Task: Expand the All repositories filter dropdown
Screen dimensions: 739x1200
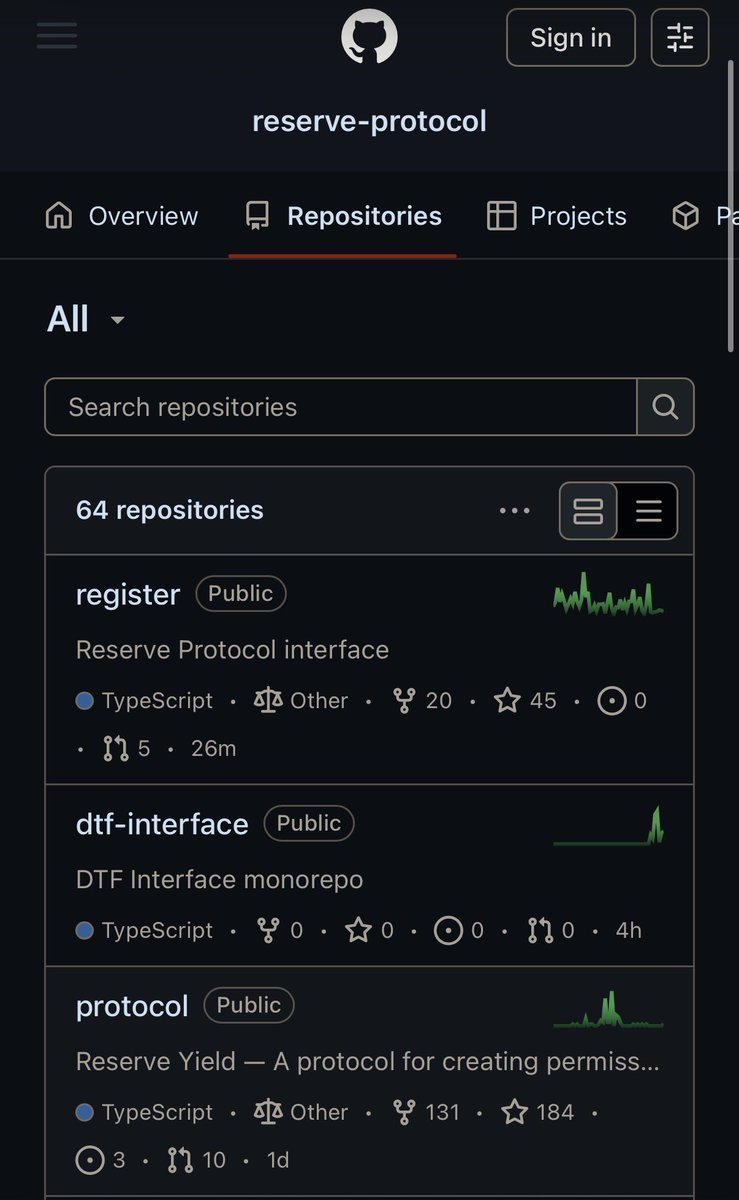Action: coord(86,319)
